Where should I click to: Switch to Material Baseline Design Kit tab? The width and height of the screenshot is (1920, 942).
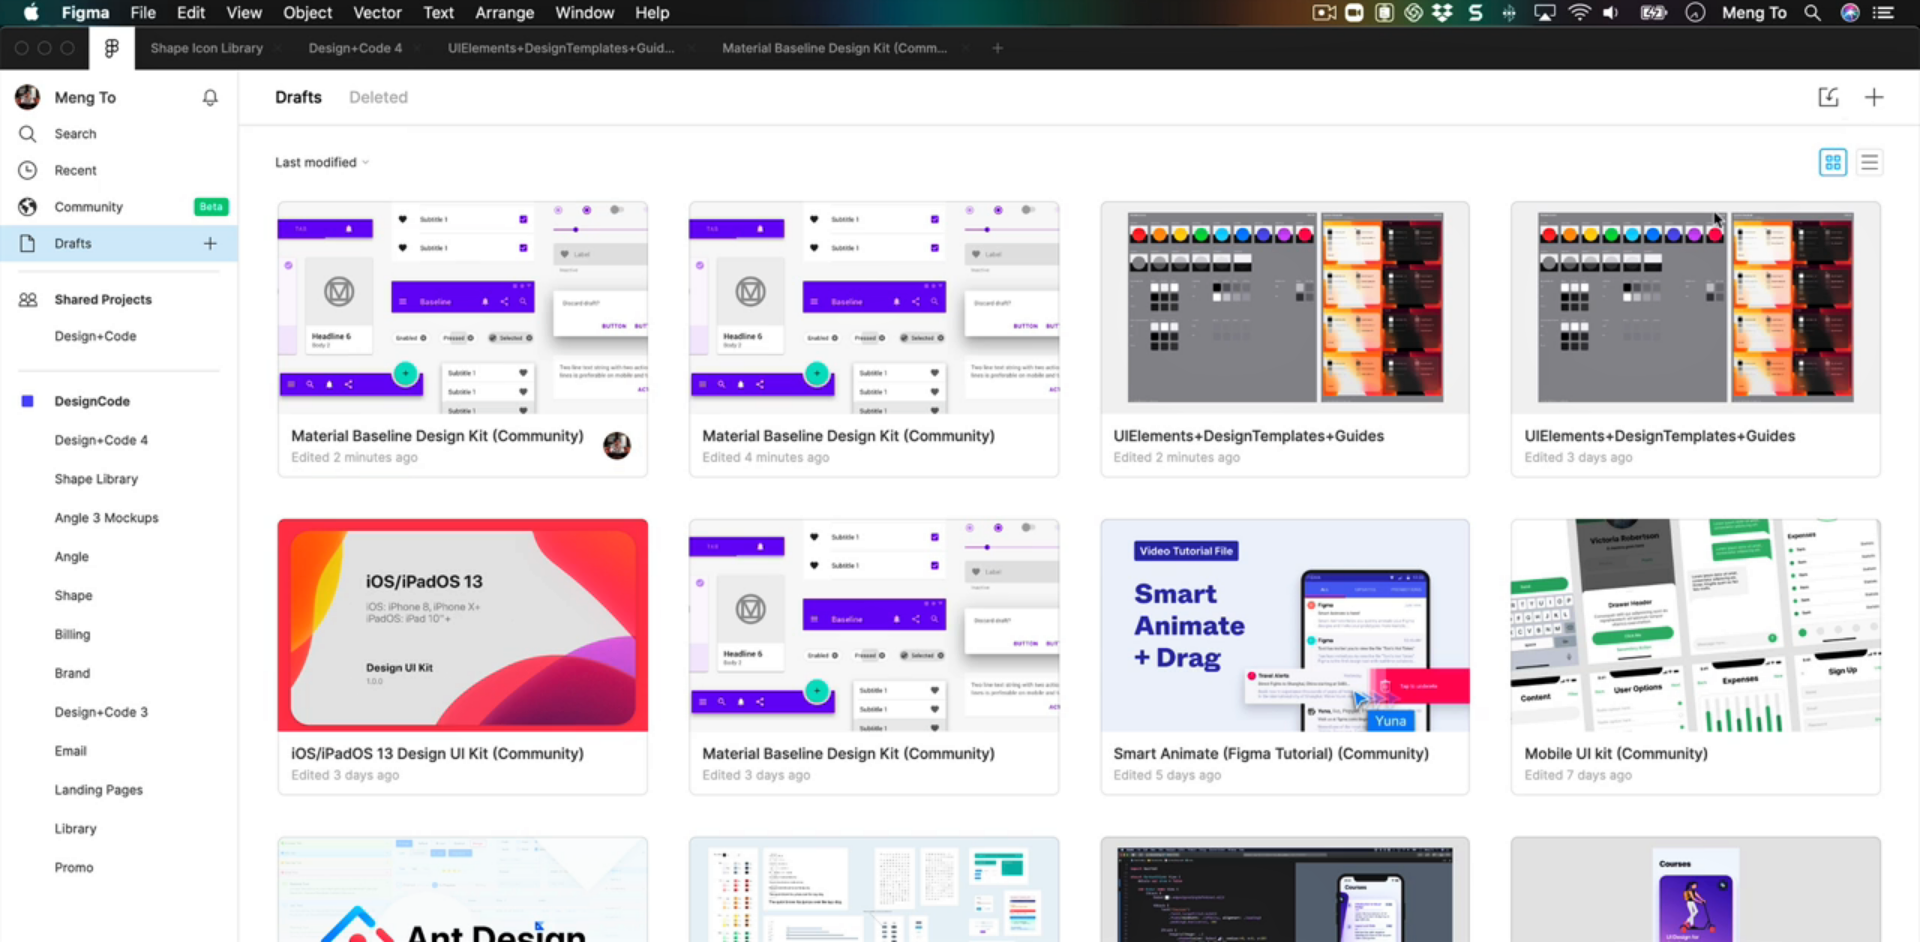click(x=834, y=48)
